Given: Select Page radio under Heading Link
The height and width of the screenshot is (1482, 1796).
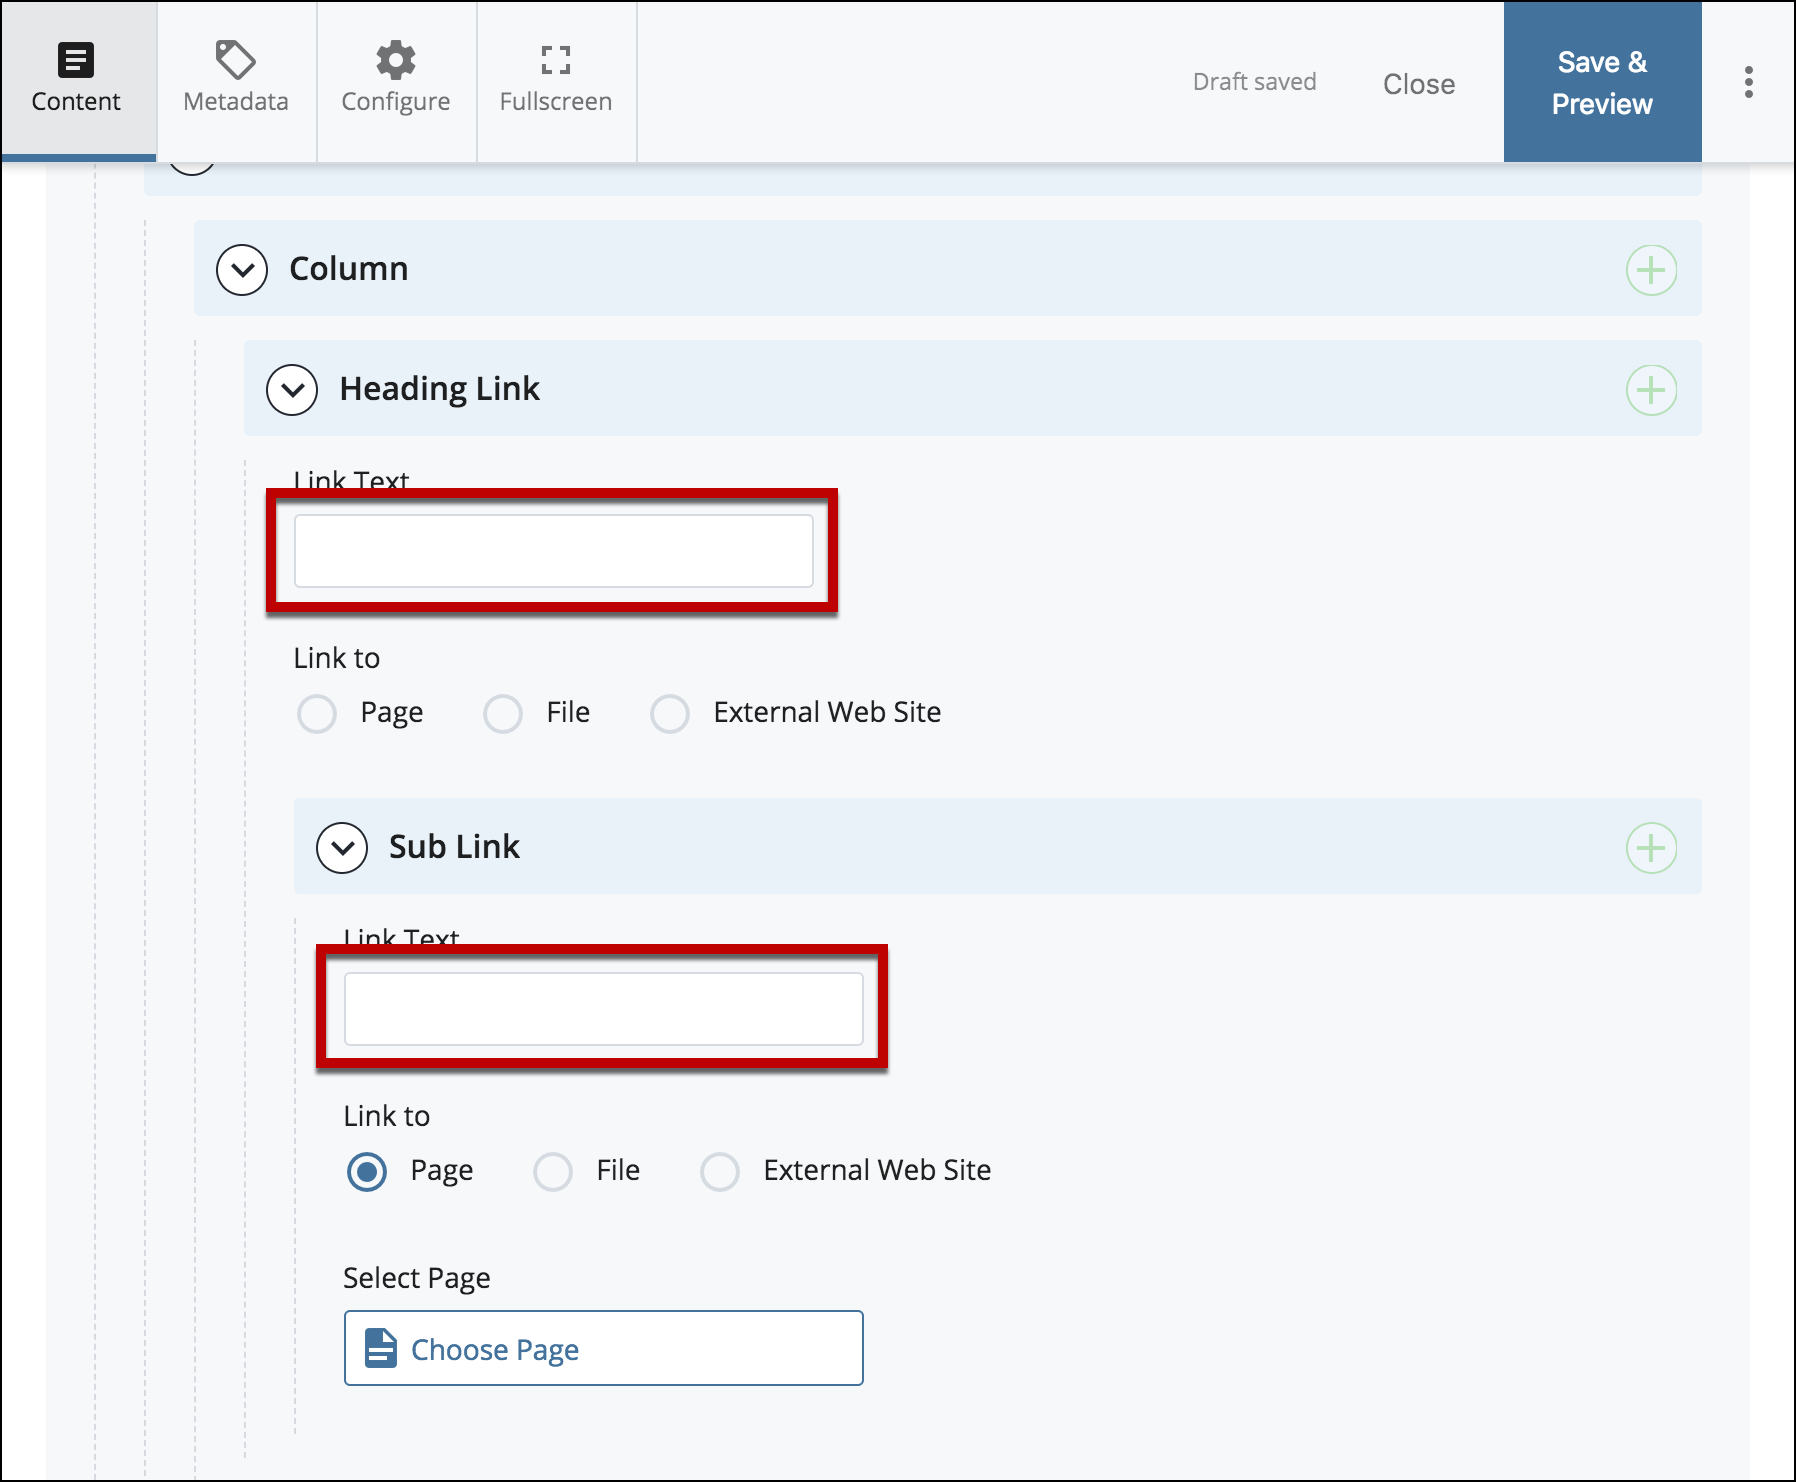Looking at the screenshot, I should pyautogui.click(x=317, y=714).
